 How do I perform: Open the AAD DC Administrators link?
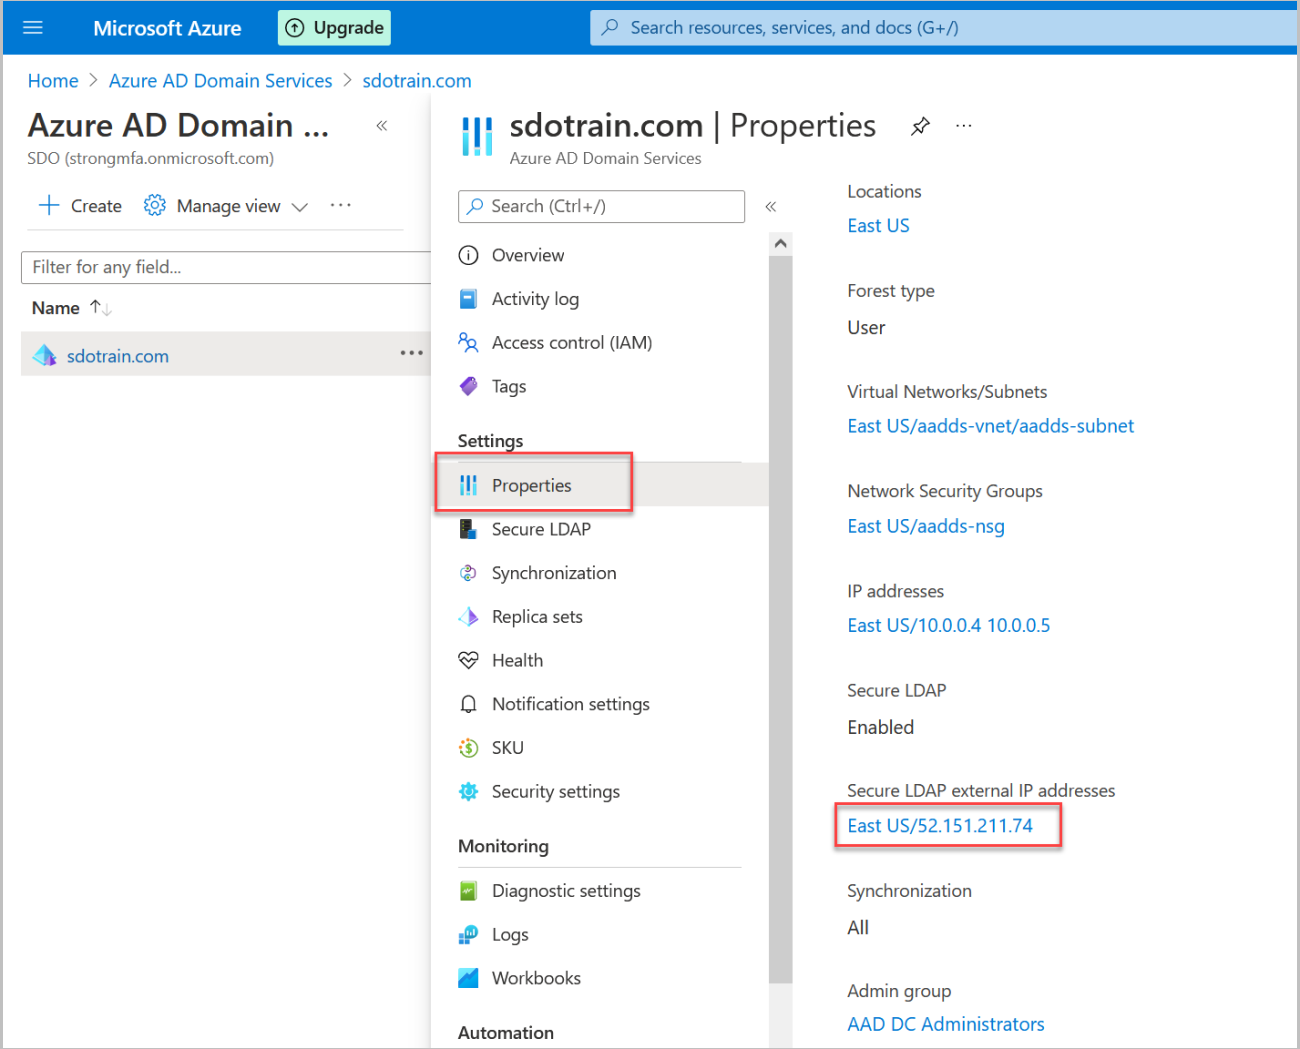click(x=945, y=1024)
